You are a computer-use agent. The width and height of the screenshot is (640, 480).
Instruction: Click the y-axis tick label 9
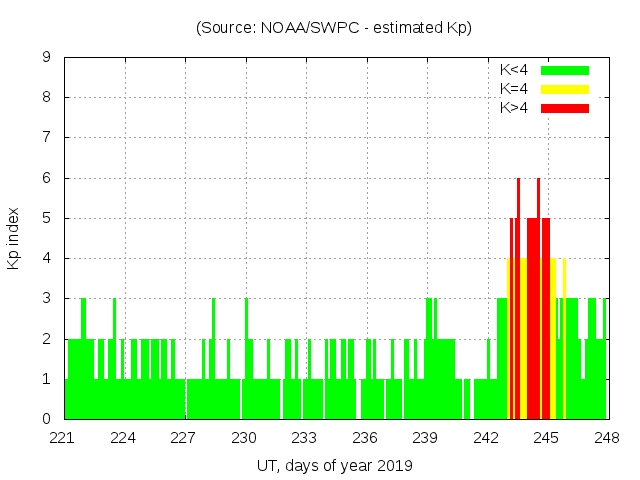(x=46, y=58)
